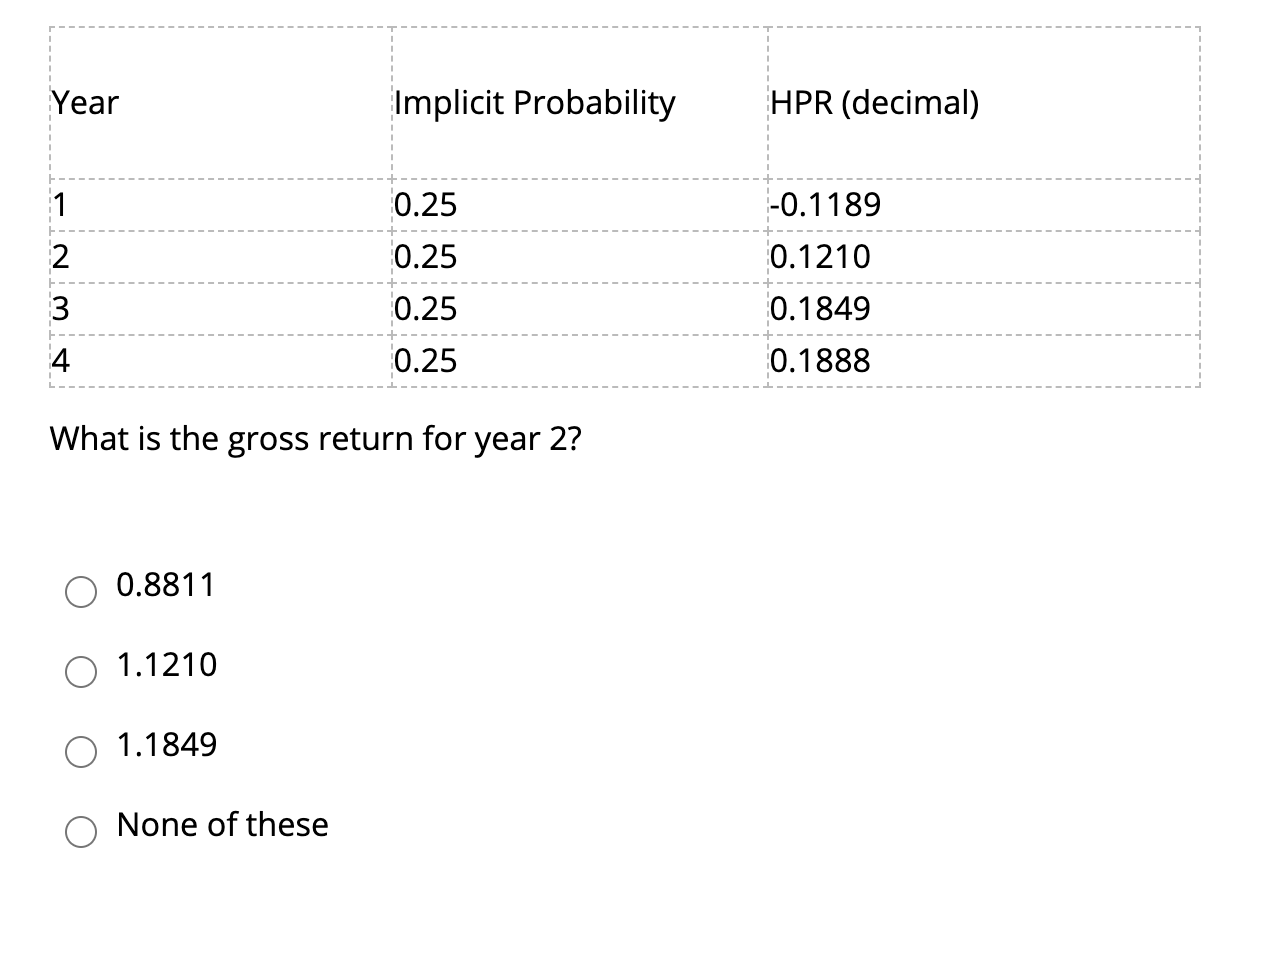Click the 0.8811 answer label text

pyautogui.click(x=164, y=585)
